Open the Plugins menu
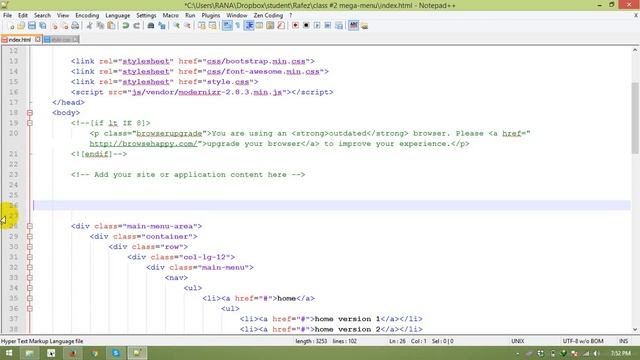 (211, 15)
